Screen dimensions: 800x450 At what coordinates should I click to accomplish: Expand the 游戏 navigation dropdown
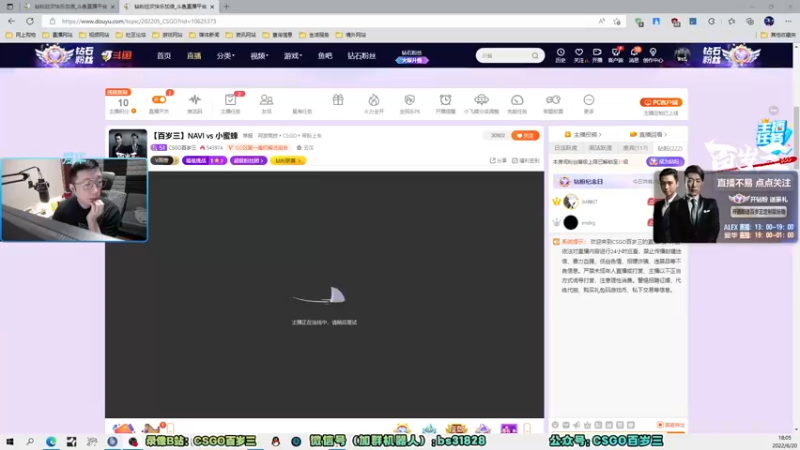pyautogui.click(x=292, y=56)
